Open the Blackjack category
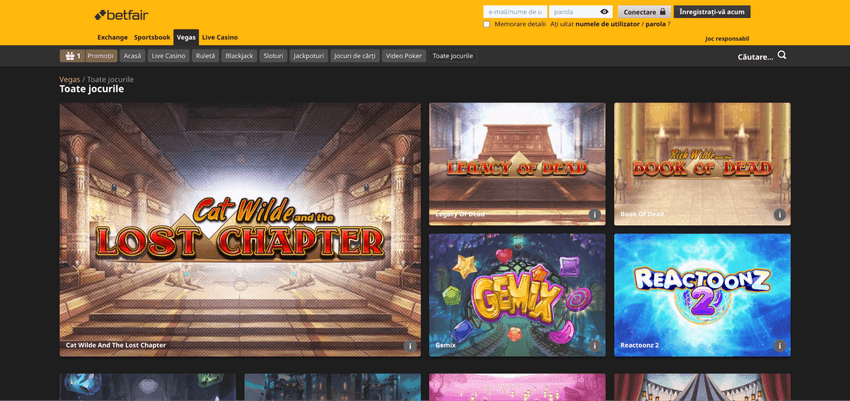Screen dimensions: 850x401 [x=239, y=56]
